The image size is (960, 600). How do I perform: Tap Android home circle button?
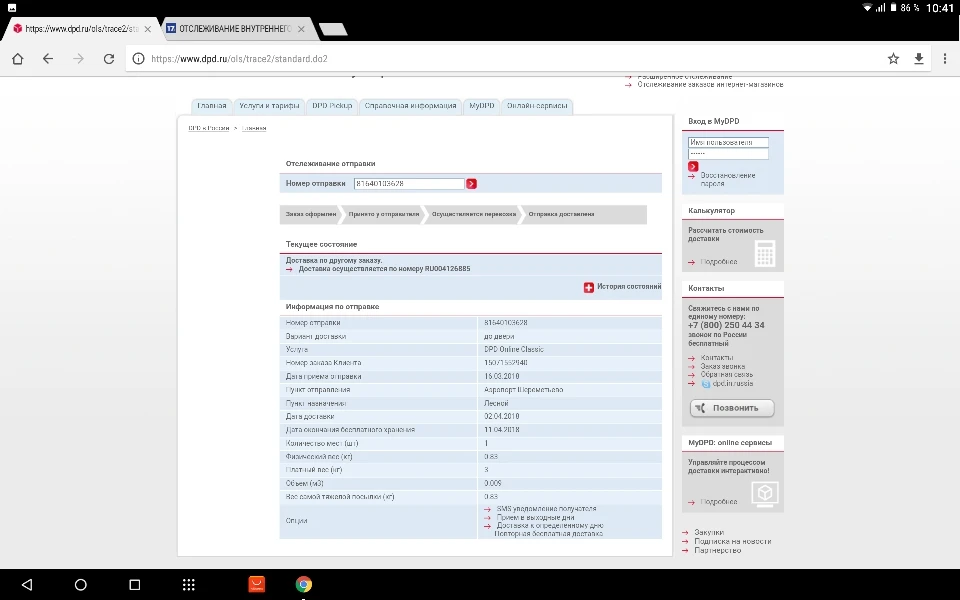(x=81, y=585)
